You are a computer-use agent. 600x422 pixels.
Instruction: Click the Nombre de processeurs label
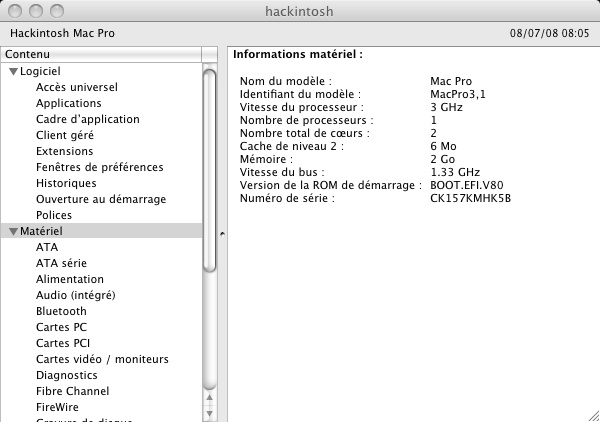tap(307, 120)
